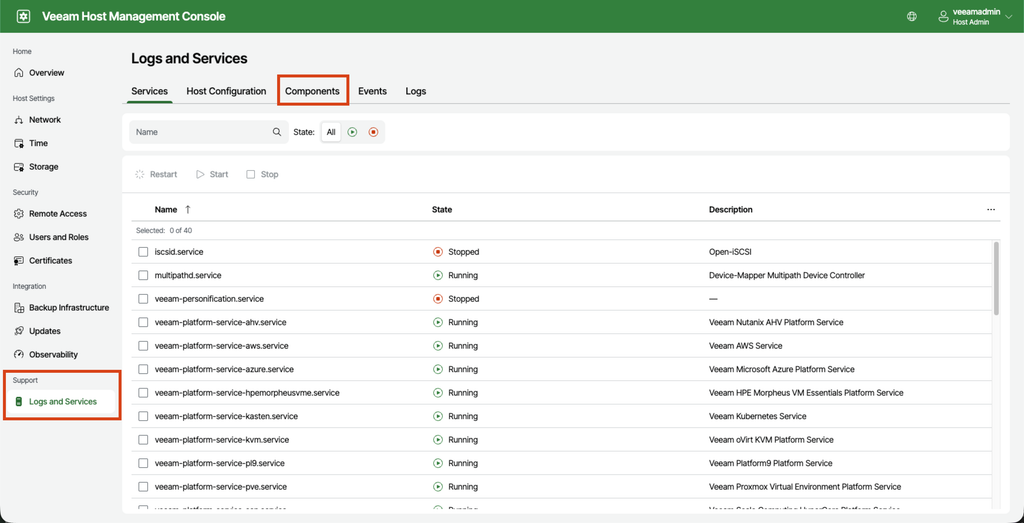Open the Components tab
1024x523 pixels.
(x=312, y=91)
